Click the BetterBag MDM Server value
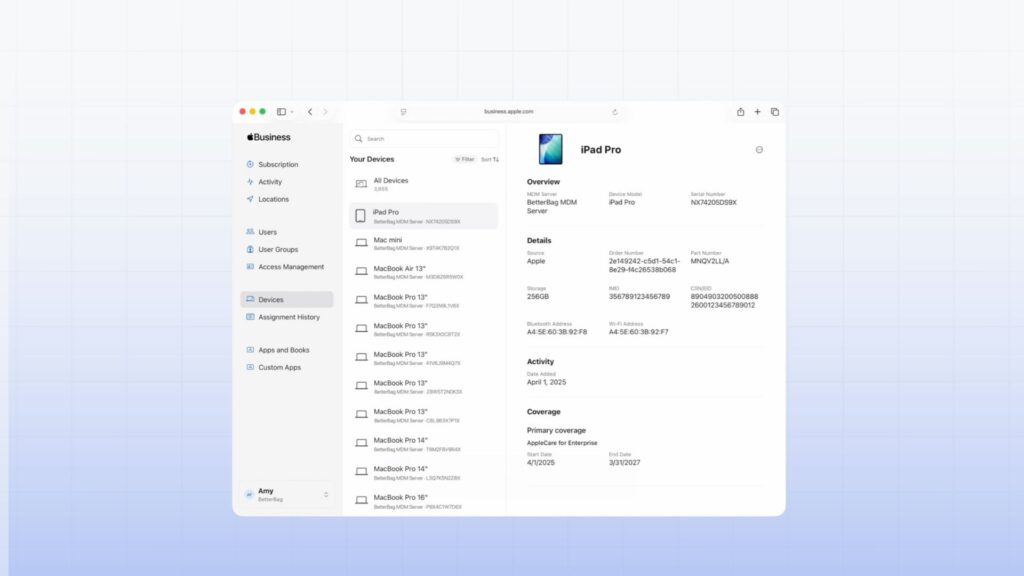1024x576 pixels. tap(552, 206)
